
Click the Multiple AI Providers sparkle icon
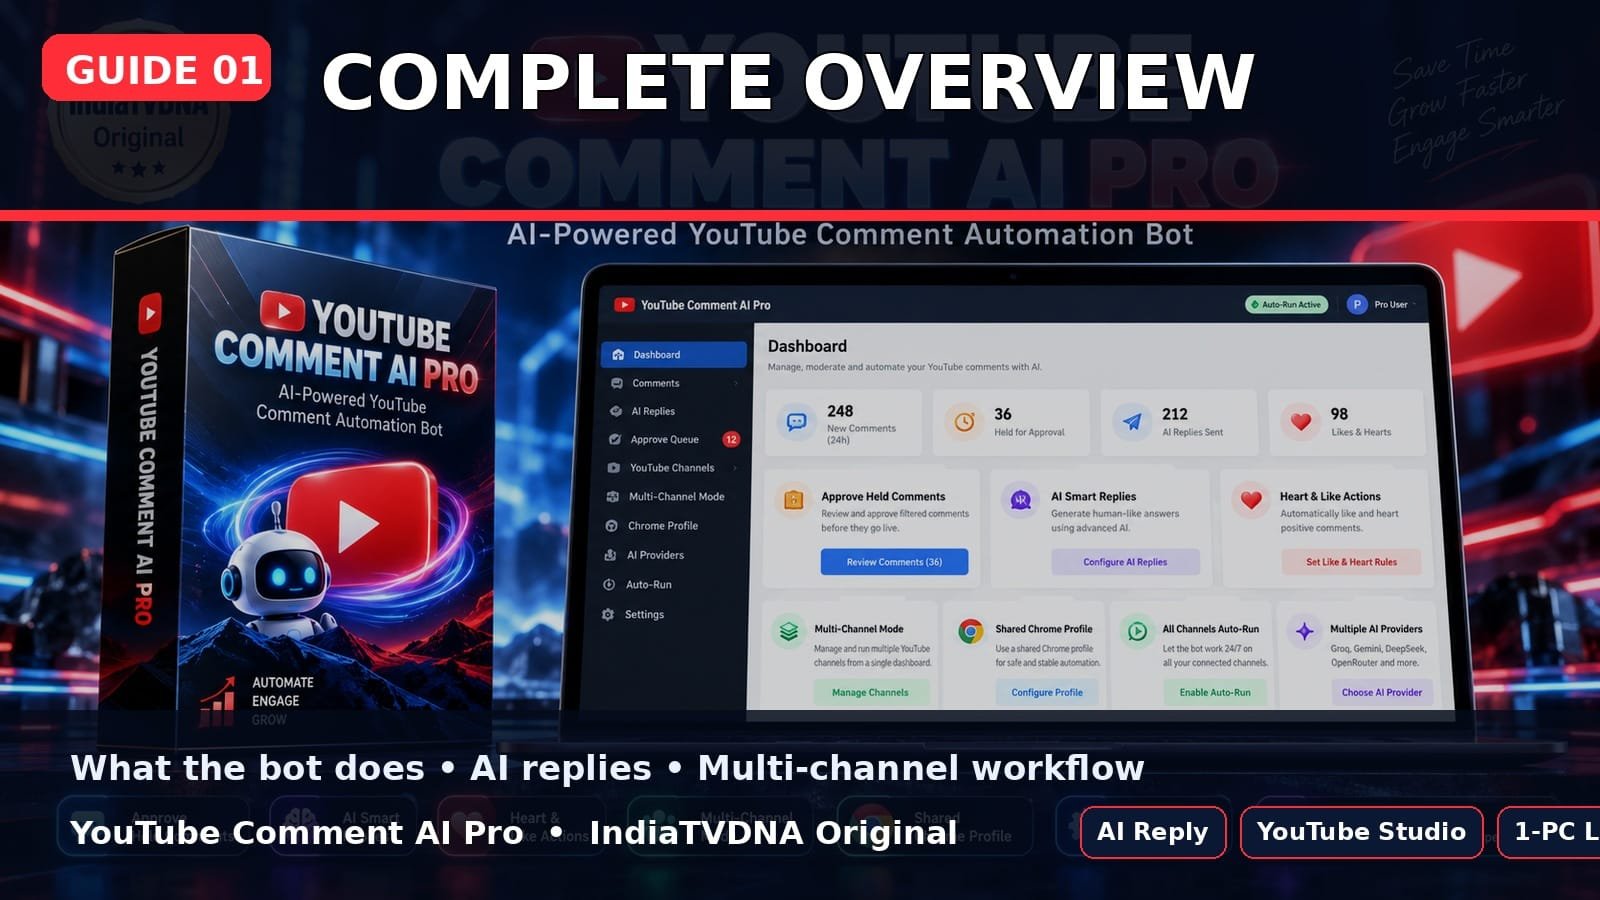pos(1304,632)
